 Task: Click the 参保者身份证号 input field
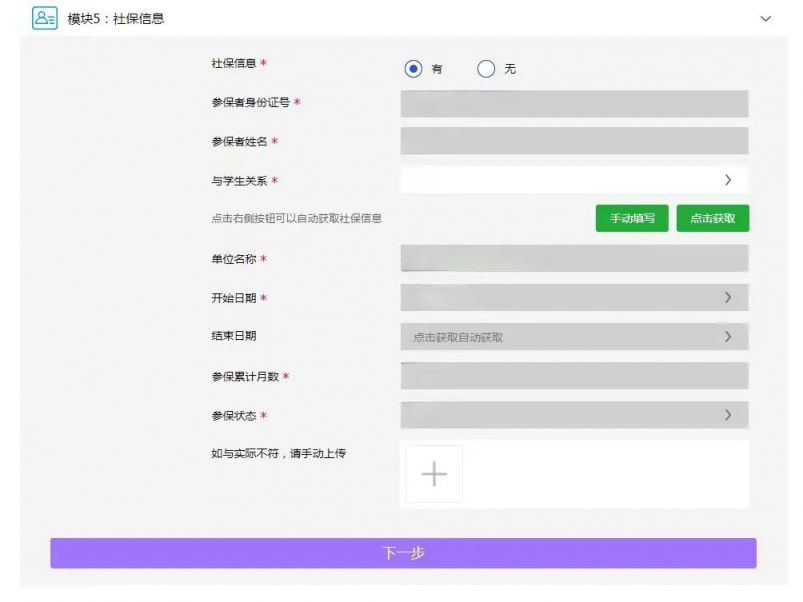click(x=574, y=104)
